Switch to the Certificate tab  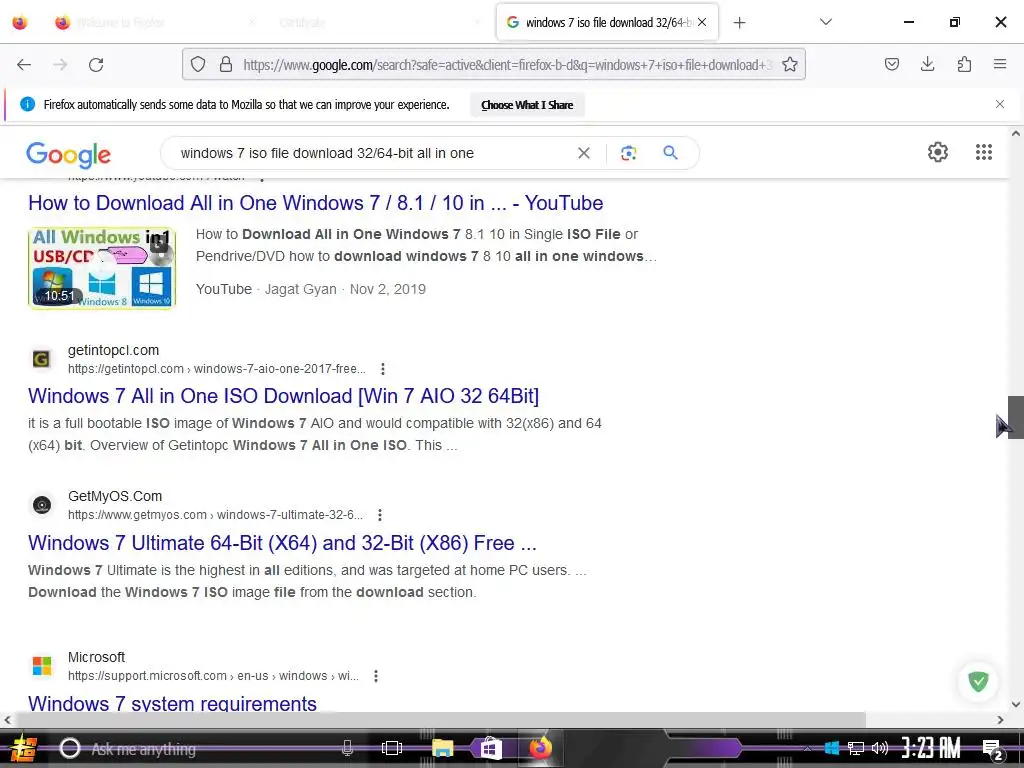(379, 22)
